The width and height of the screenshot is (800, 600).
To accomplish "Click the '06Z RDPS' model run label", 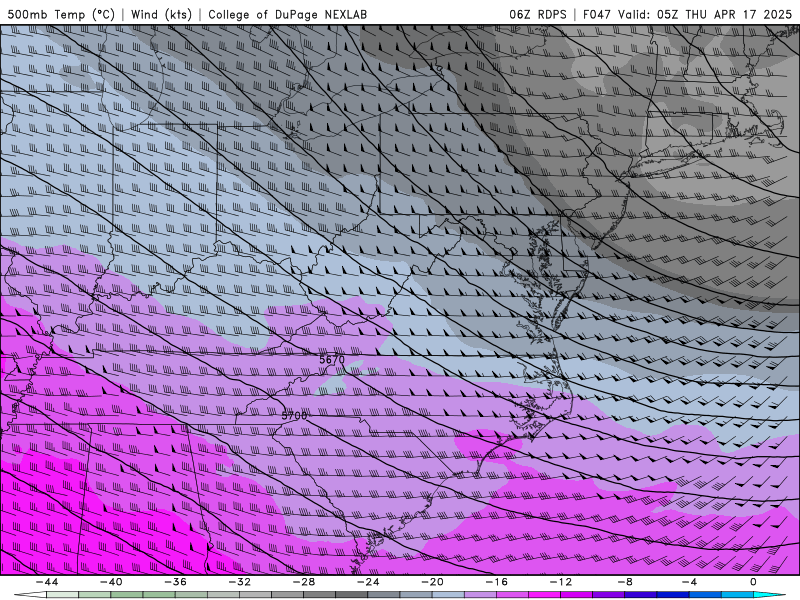I will [538, 14].
